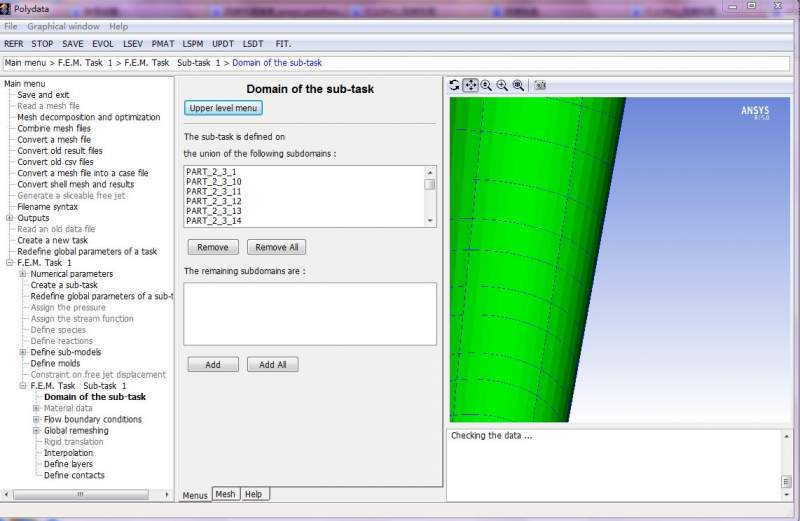Expand the Define sub-models node
800x521 pixels.
tap(22, 353)
